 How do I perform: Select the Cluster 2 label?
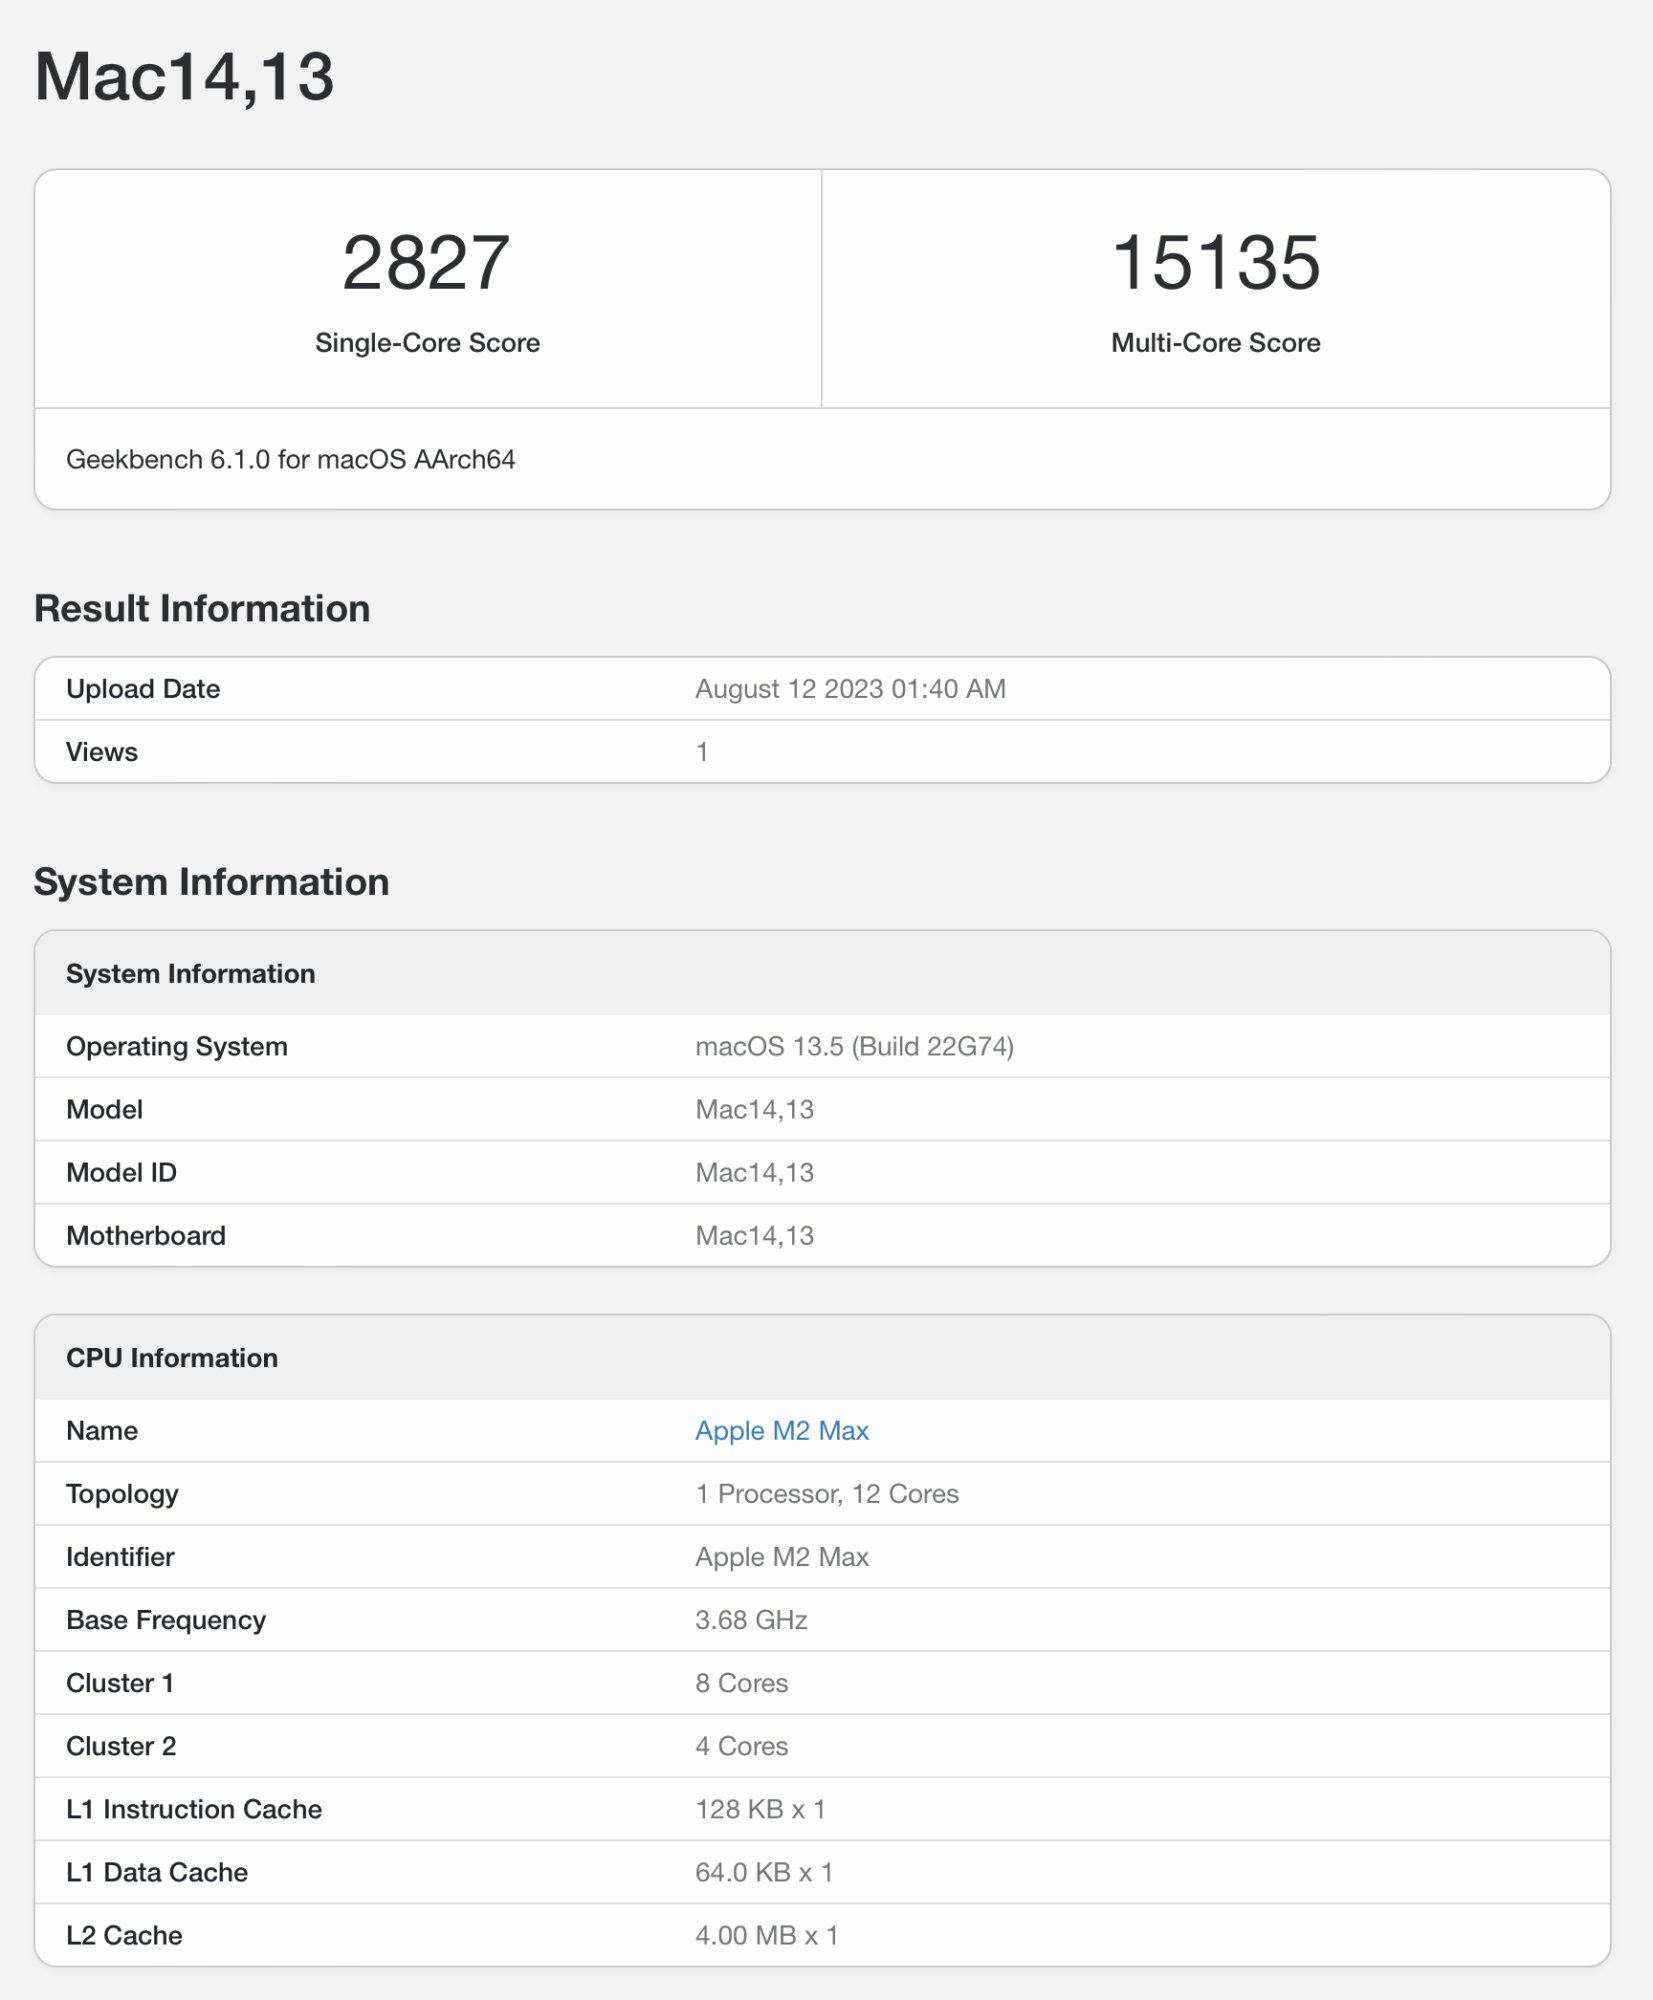pos(121,1746)
